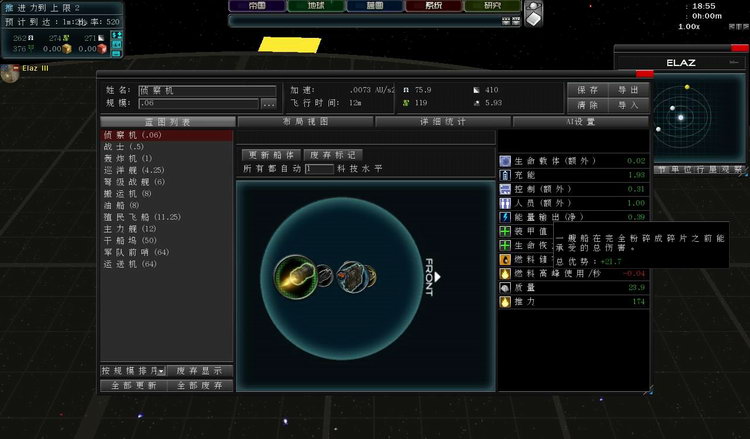
Task: Click the 废弃标记 button
Action: (333, 155)
